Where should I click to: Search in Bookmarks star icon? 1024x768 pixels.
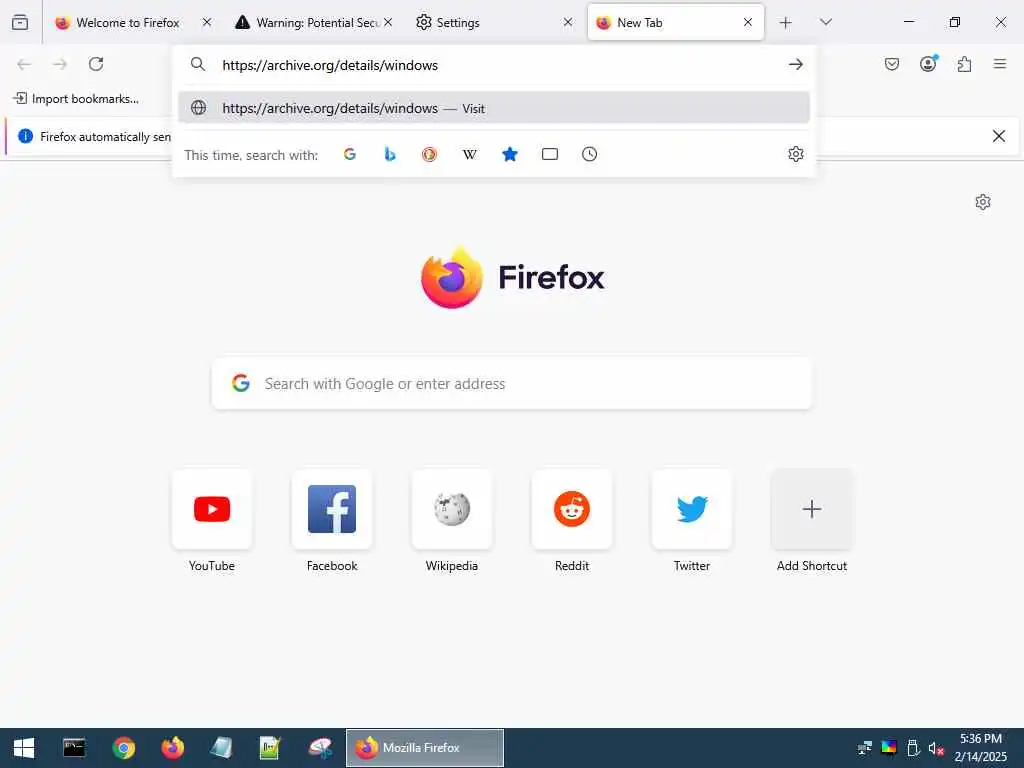[509, 154]
